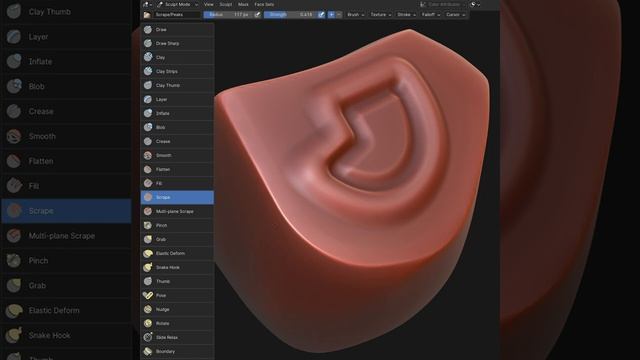Click Blob in the enlarged left list
Image resolution: width=640 pixels, height=360 pixels.
(x=67, y=87)
